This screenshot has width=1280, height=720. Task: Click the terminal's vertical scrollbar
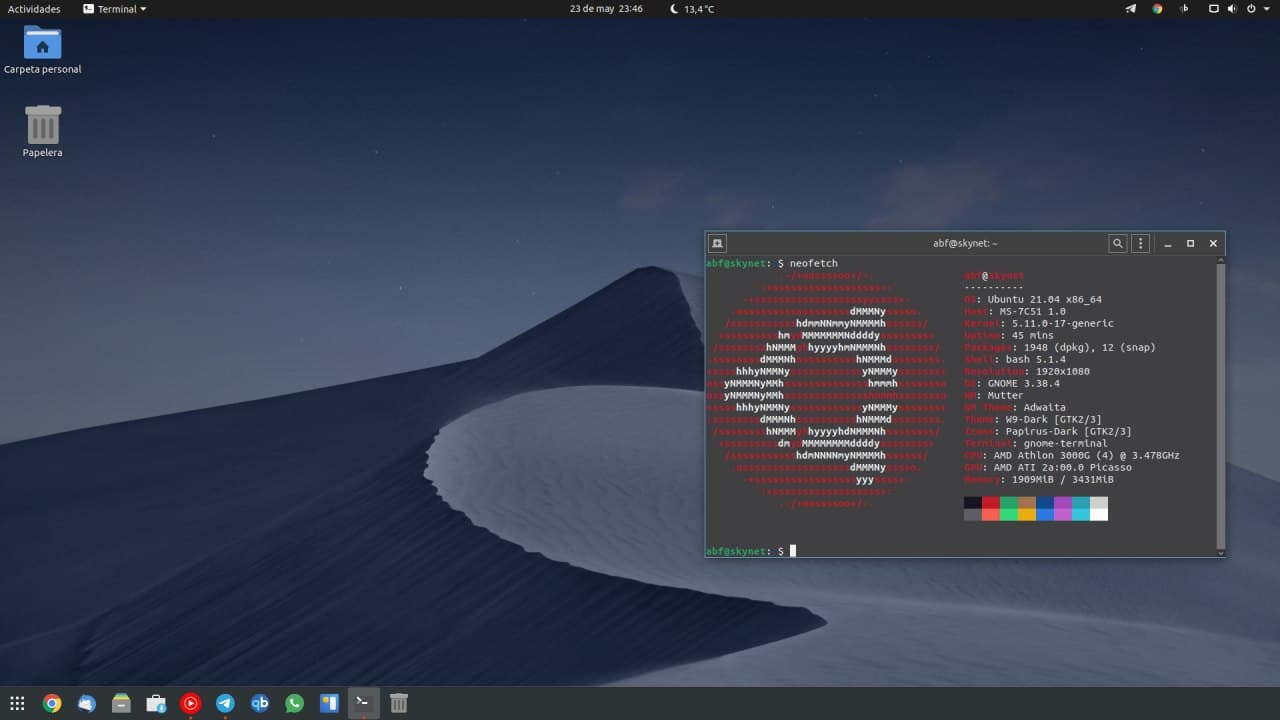click(x=1220, y=400)
